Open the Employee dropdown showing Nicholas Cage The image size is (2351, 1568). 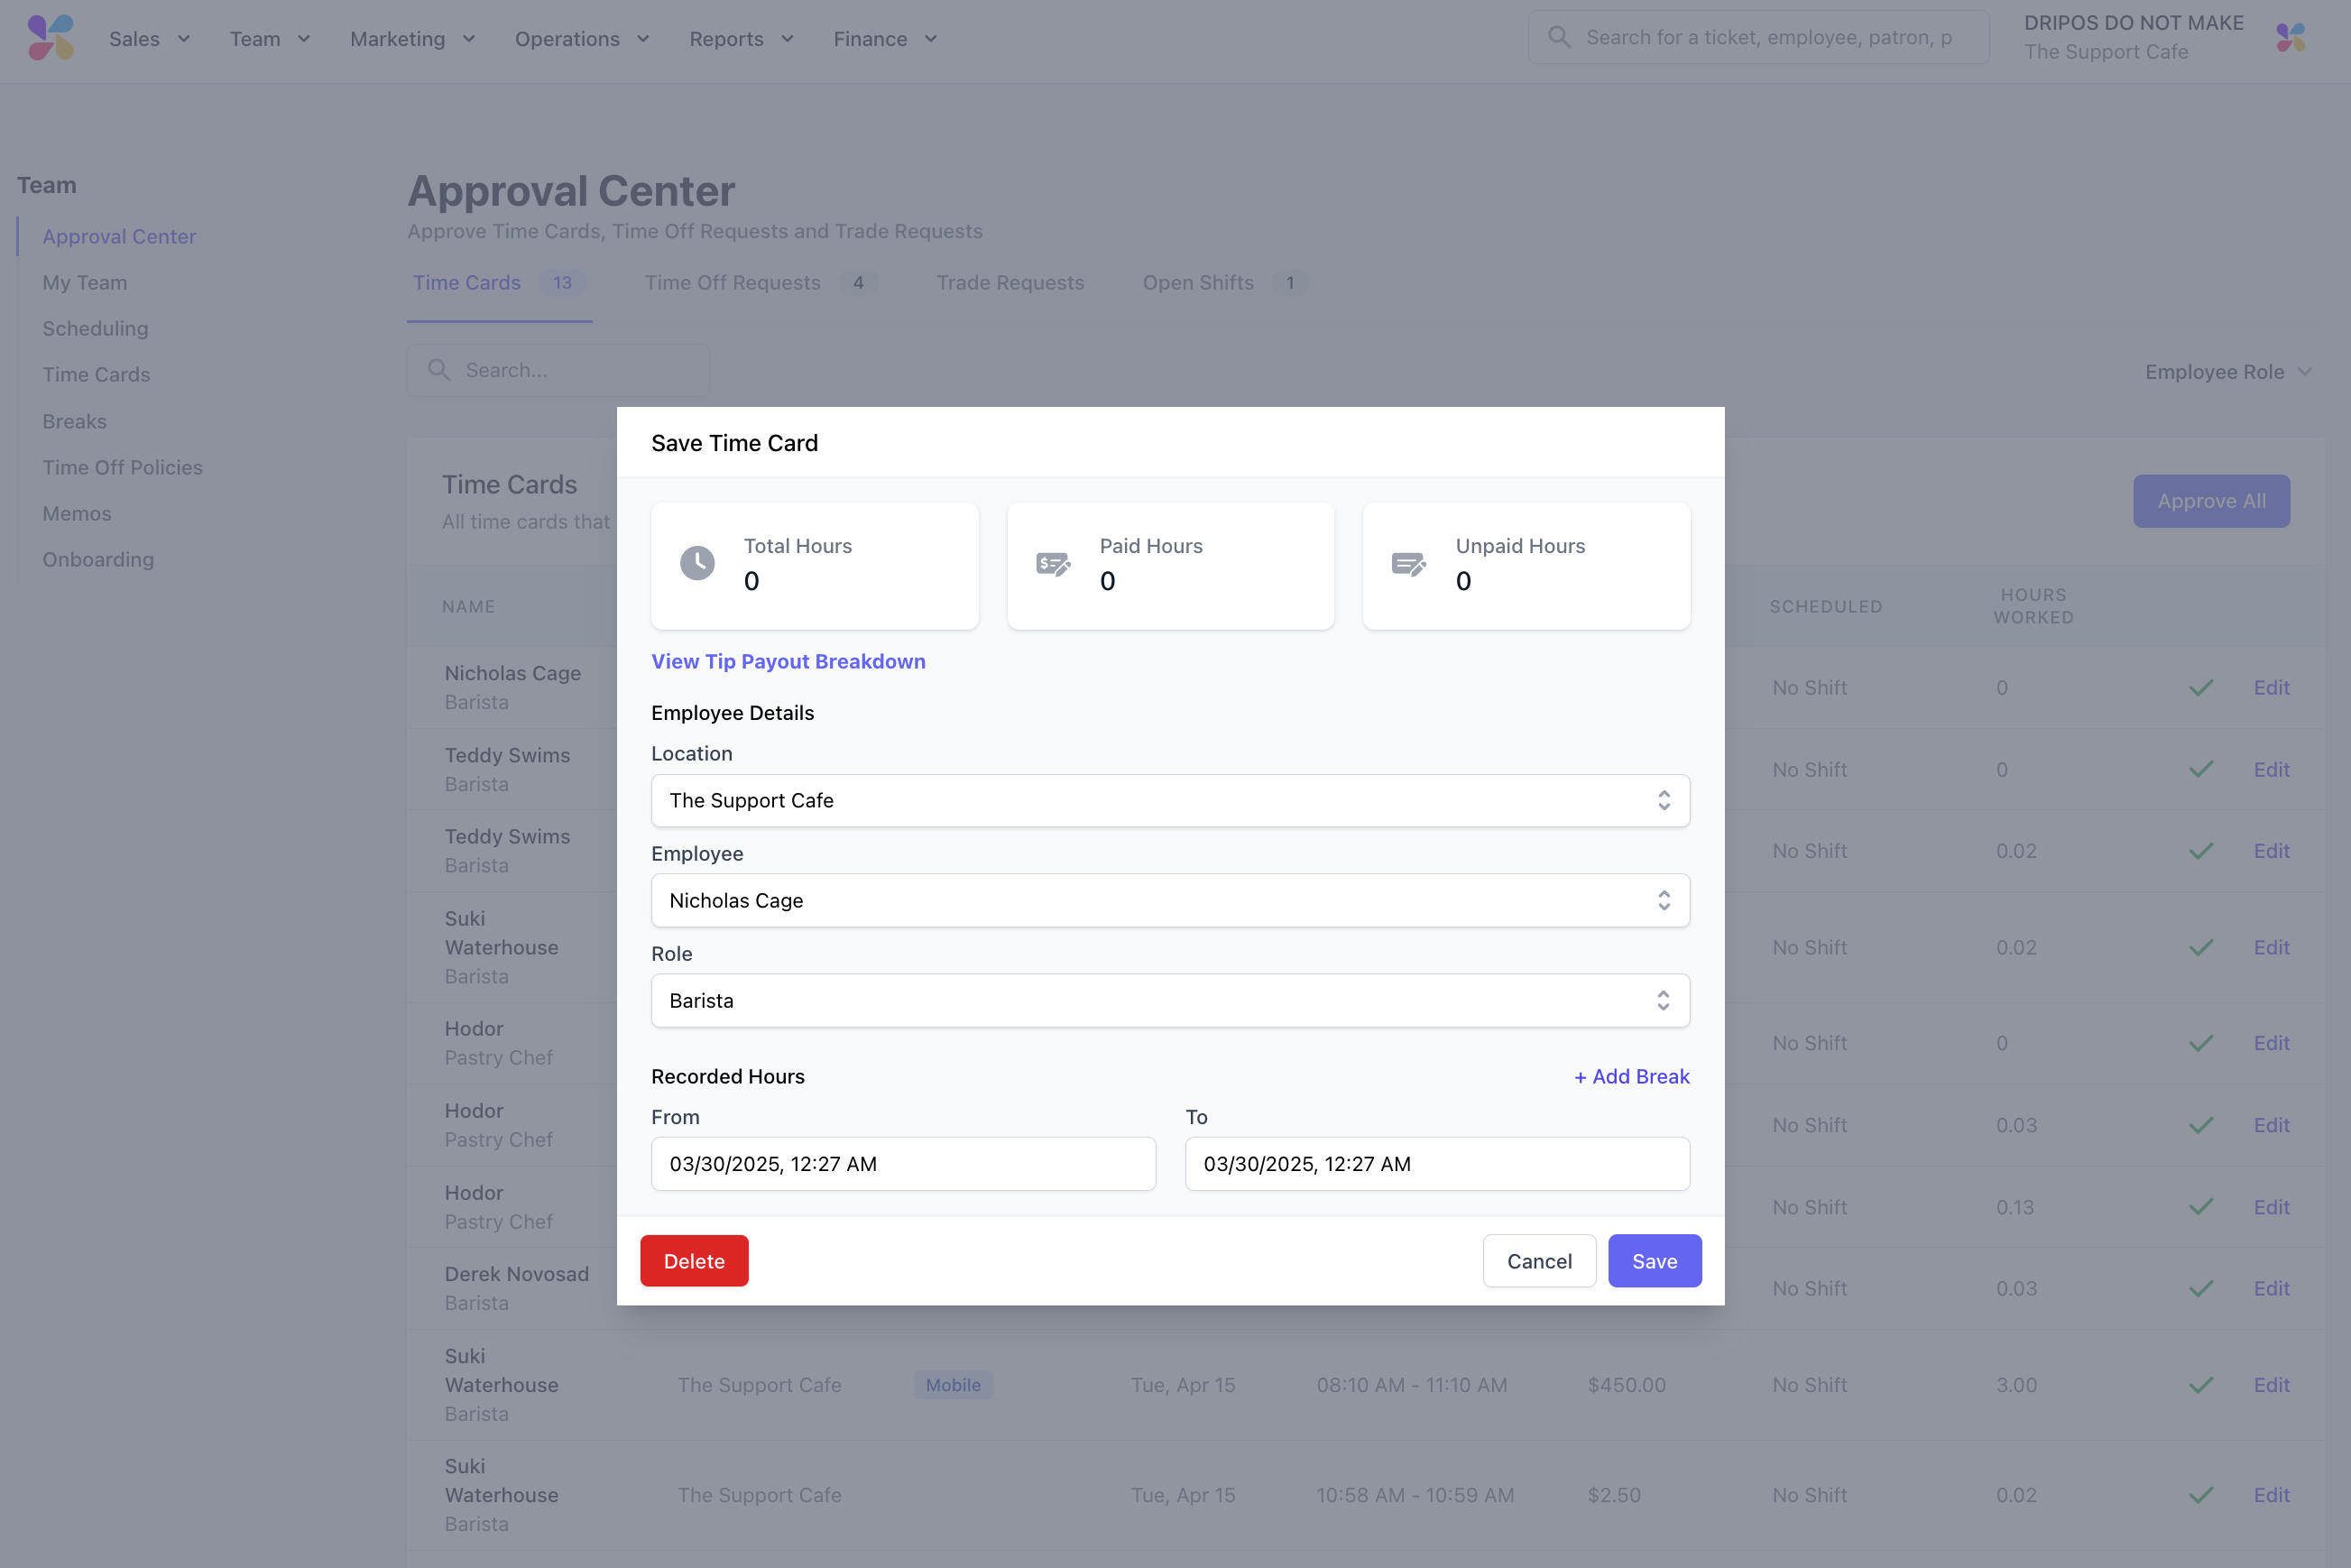tap(1169, 900)
